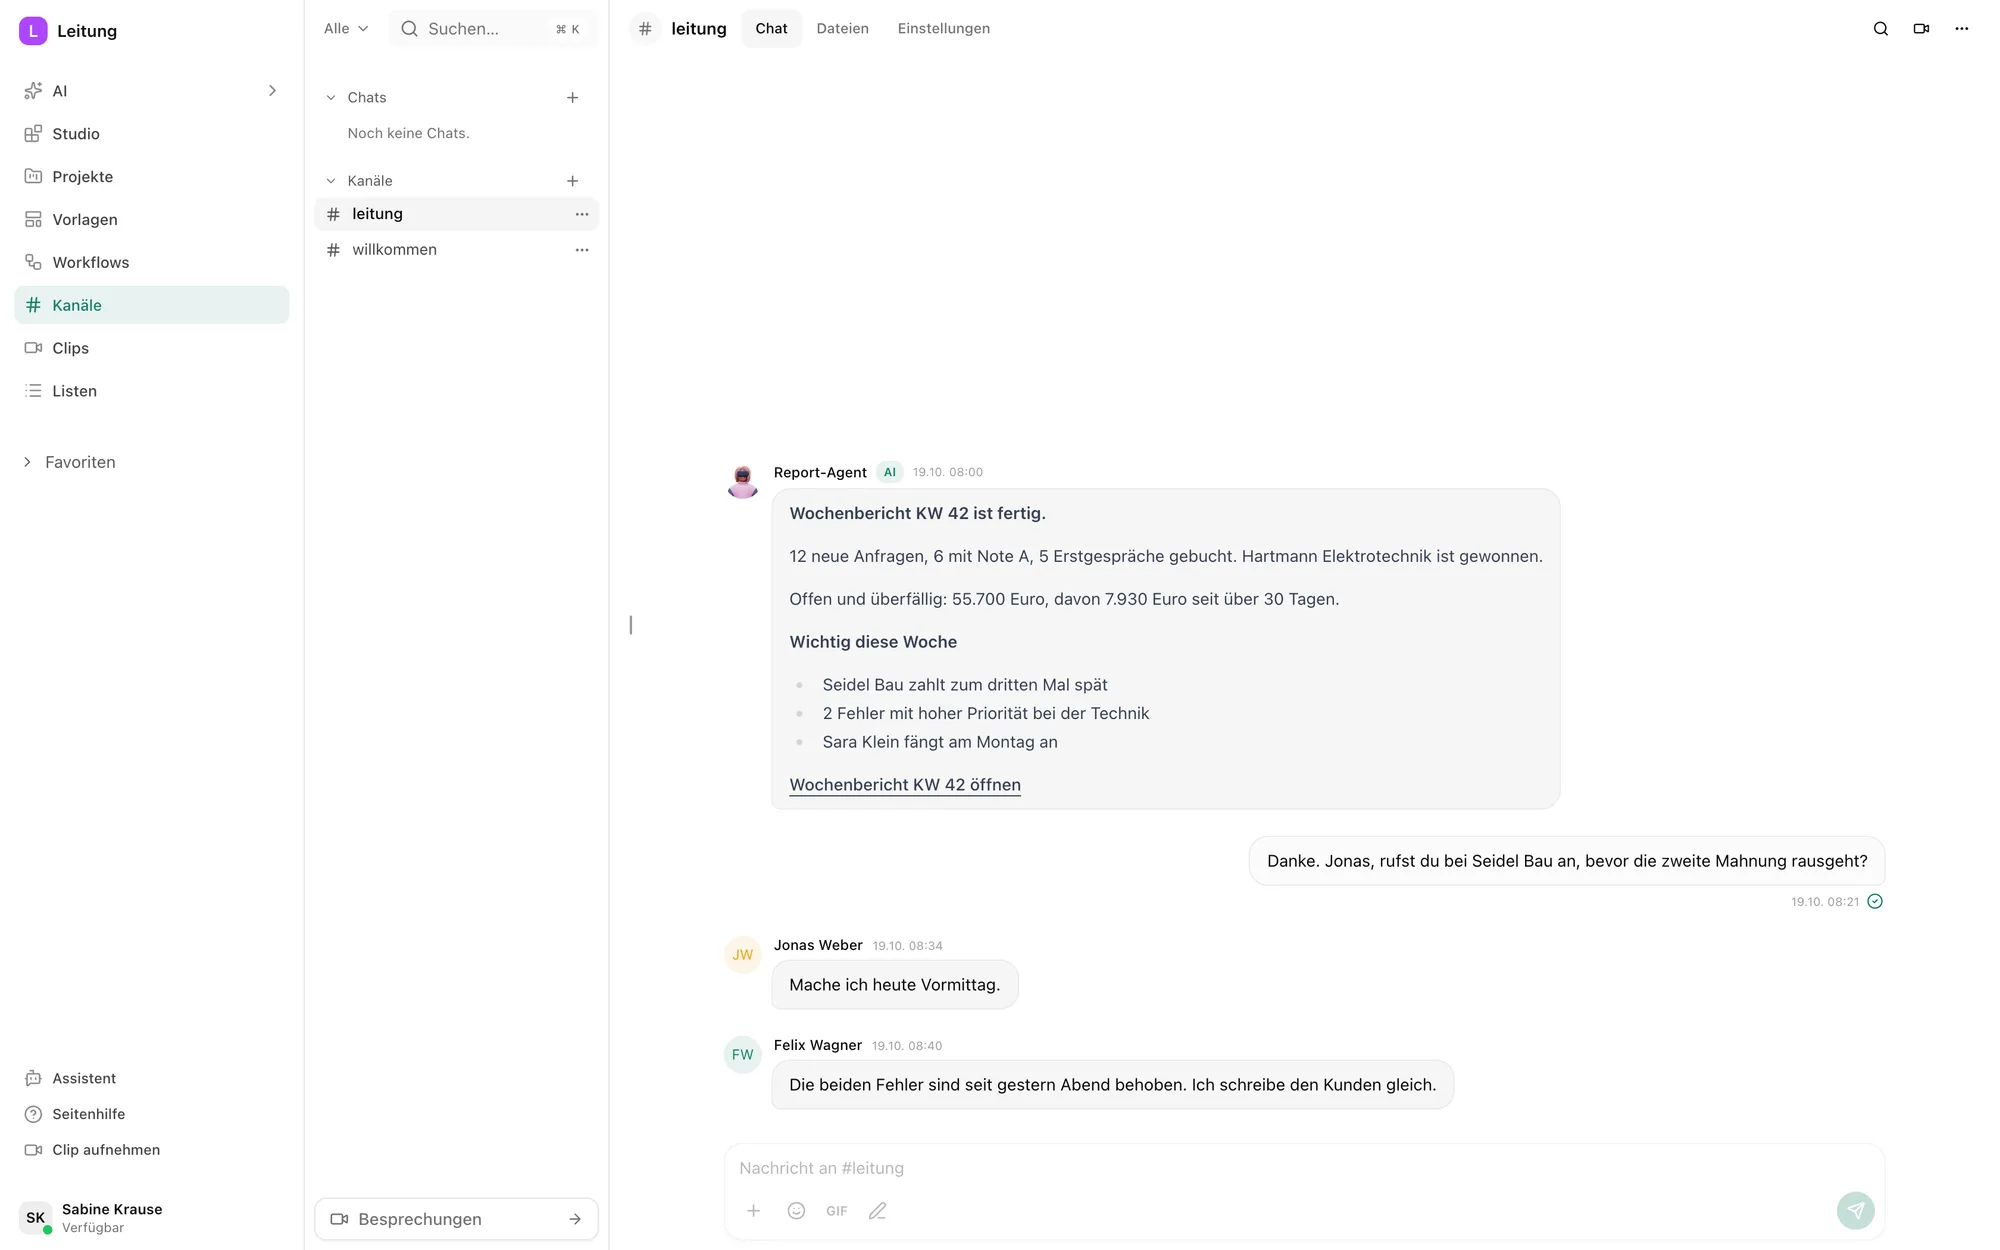Focus the Nachricht an #leitung field
Viewport: 2000px width, 1250px height.
[1304, 1168]
